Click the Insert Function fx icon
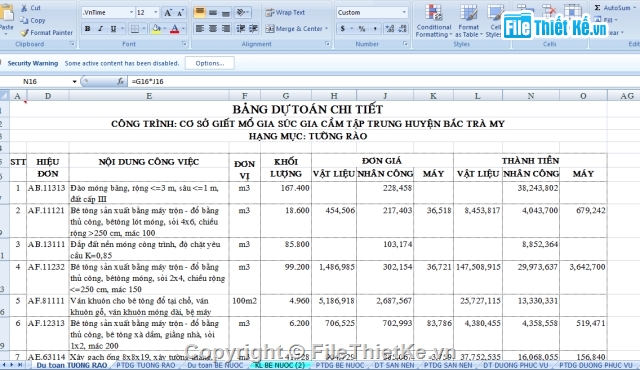640x370 pixels. (x=120, y=82)
